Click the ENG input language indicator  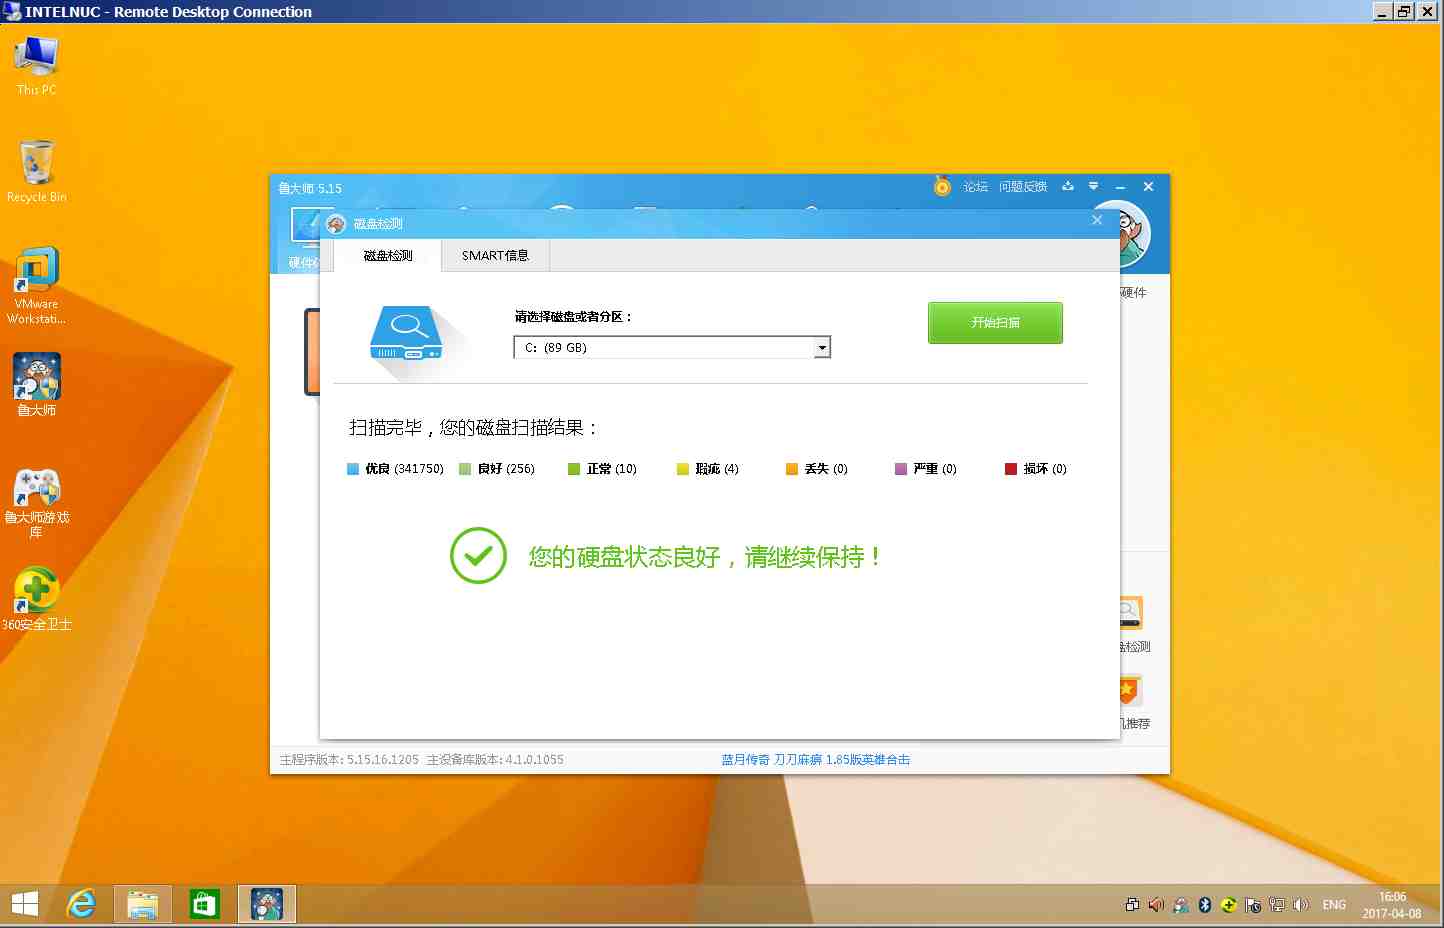click(1334, 905)
